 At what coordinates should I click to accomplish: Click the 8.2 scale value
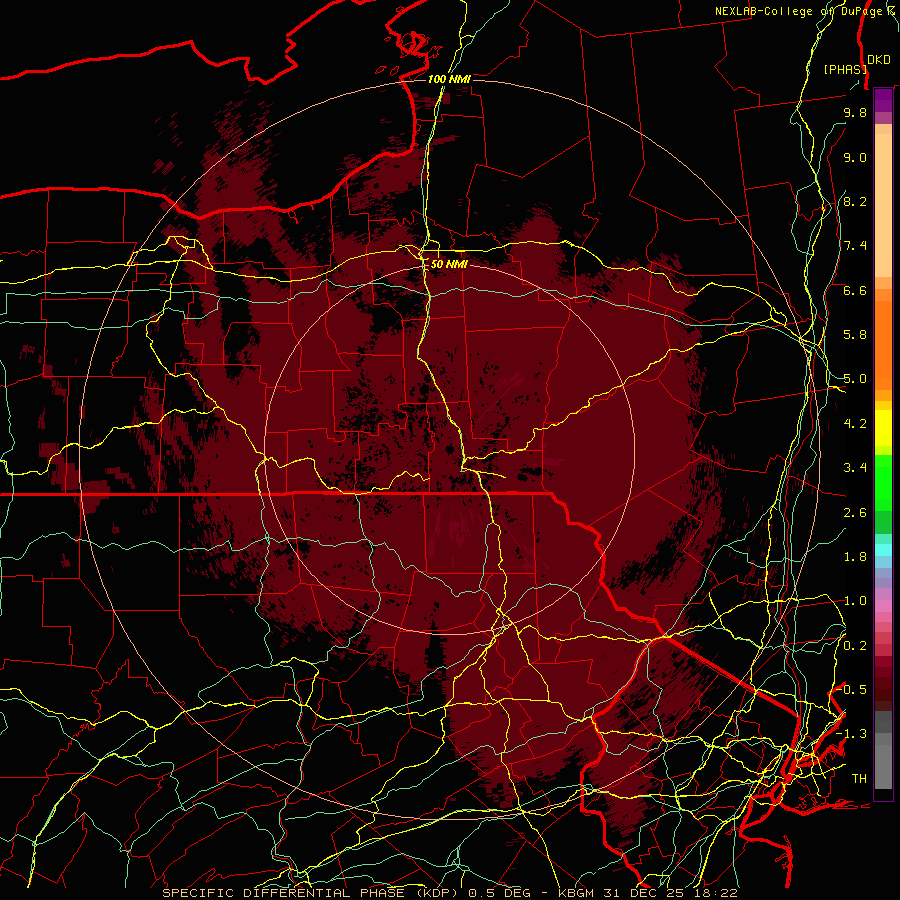click(855, 202)
